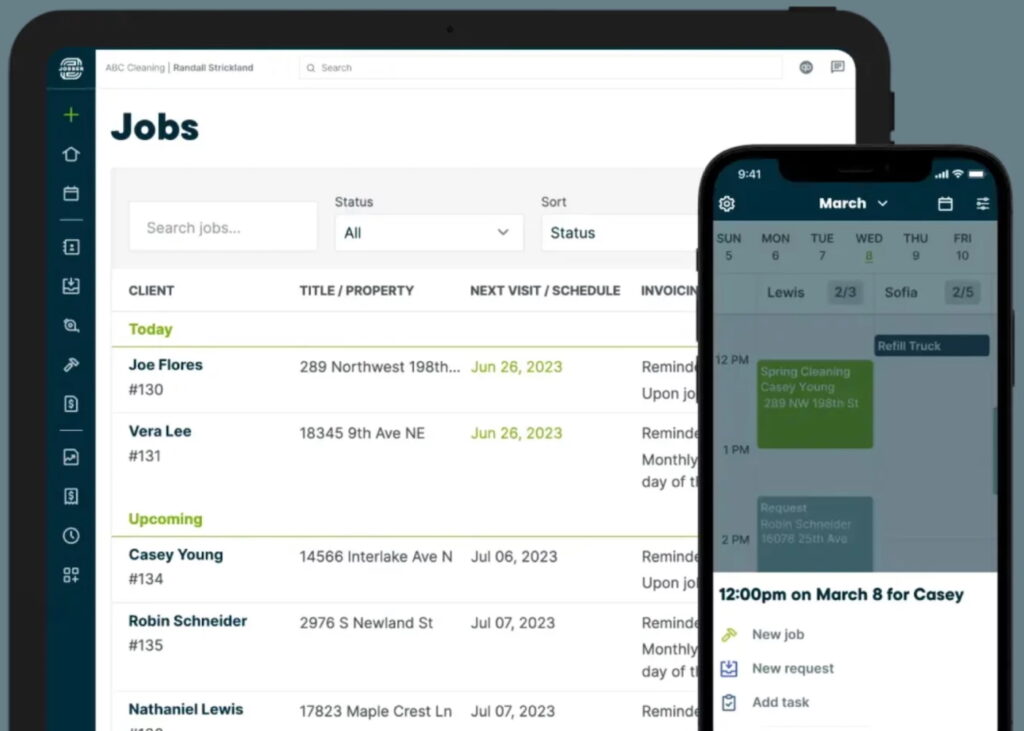Open the Home icon in sidebar
1024x731 pixels.
(x=71, y=154)
